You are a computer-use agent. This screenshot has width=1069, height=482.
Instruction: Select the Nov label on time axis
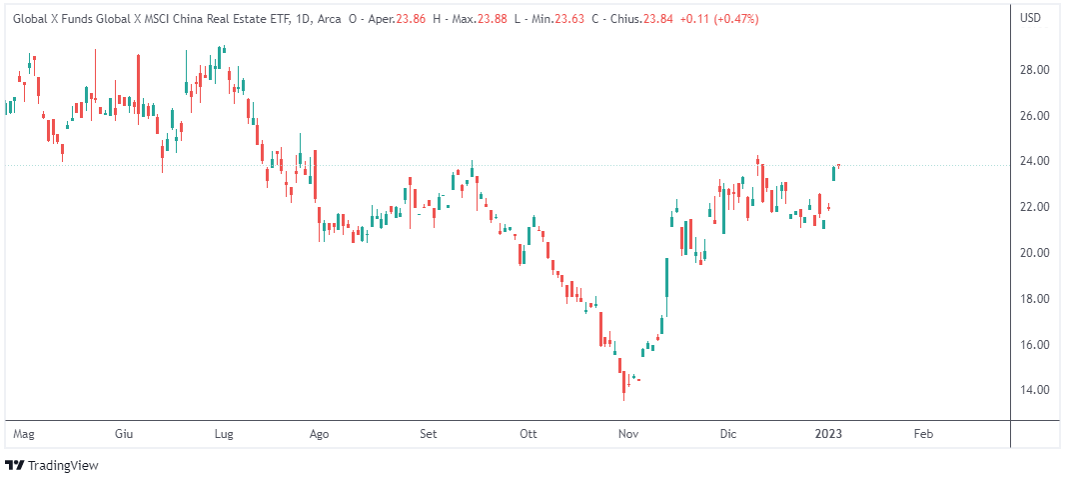(628, 434)
